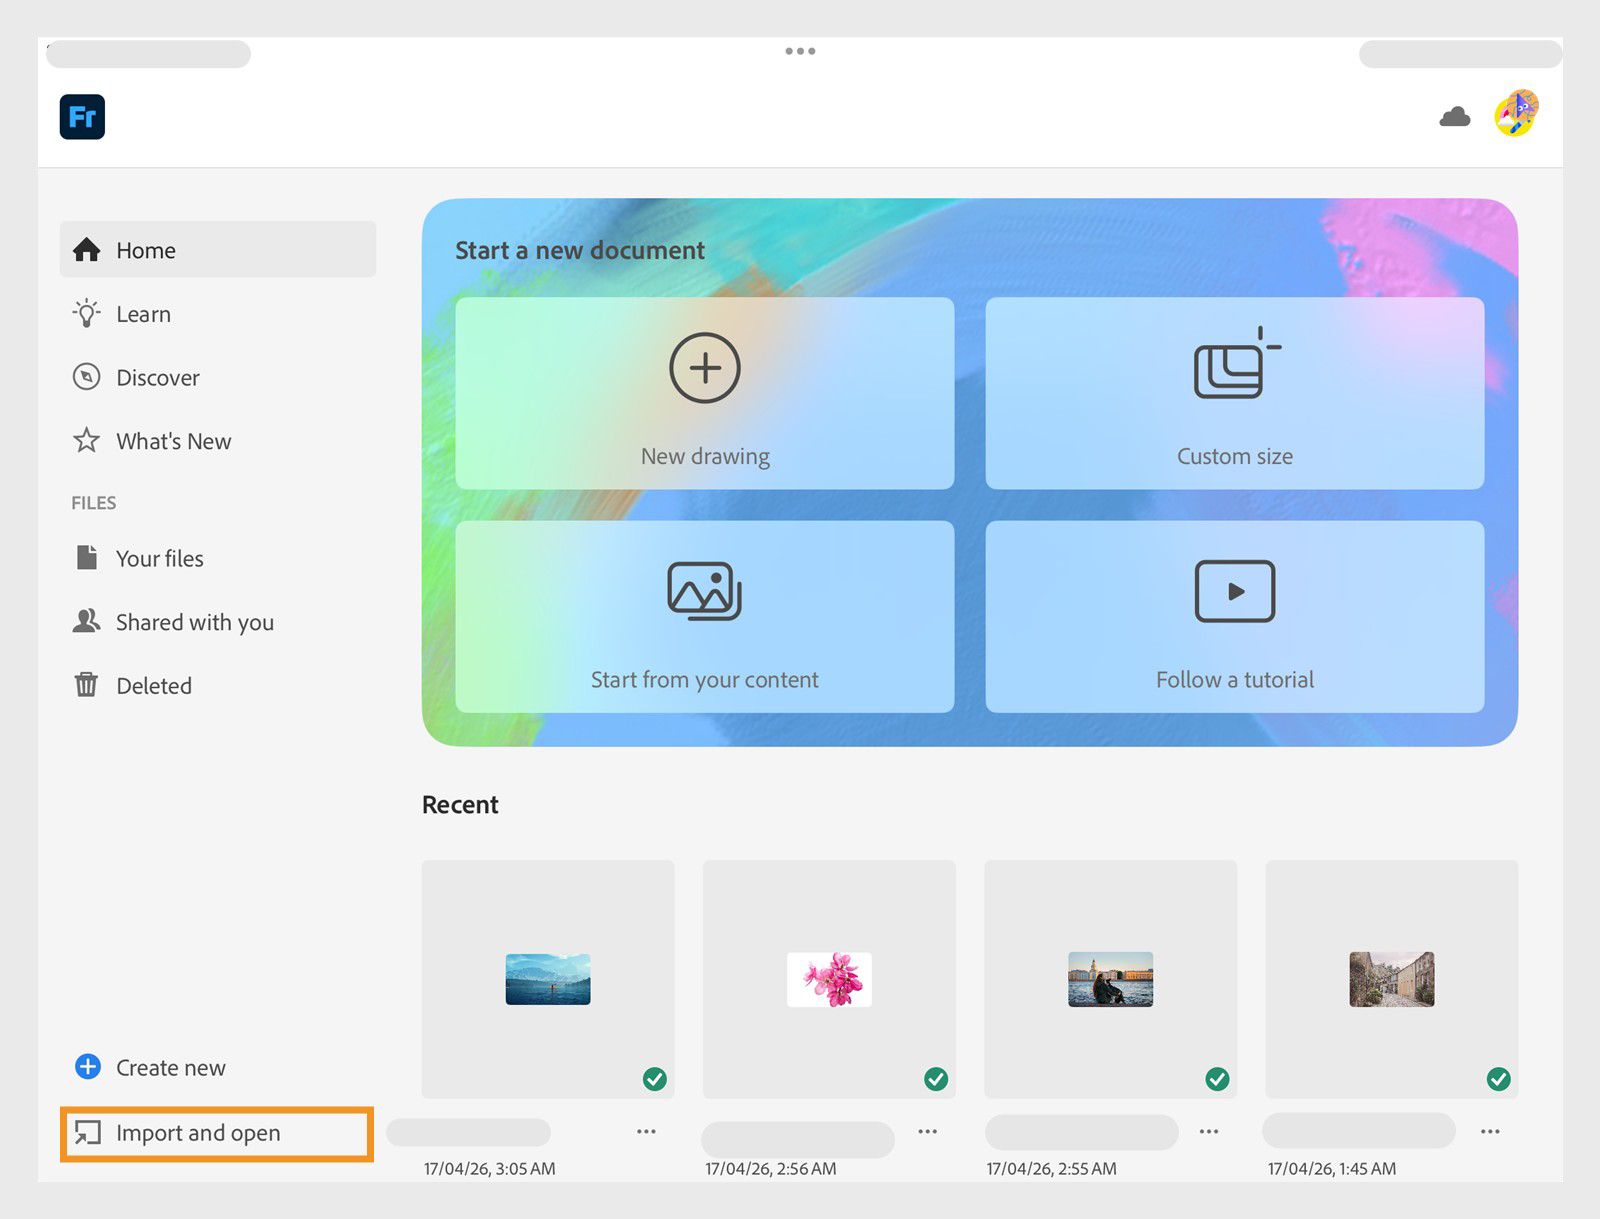This screenshot has height=1219, width=1600.
Task: Click the Adobe Fresco Fr logo
Action: (82, 117)
